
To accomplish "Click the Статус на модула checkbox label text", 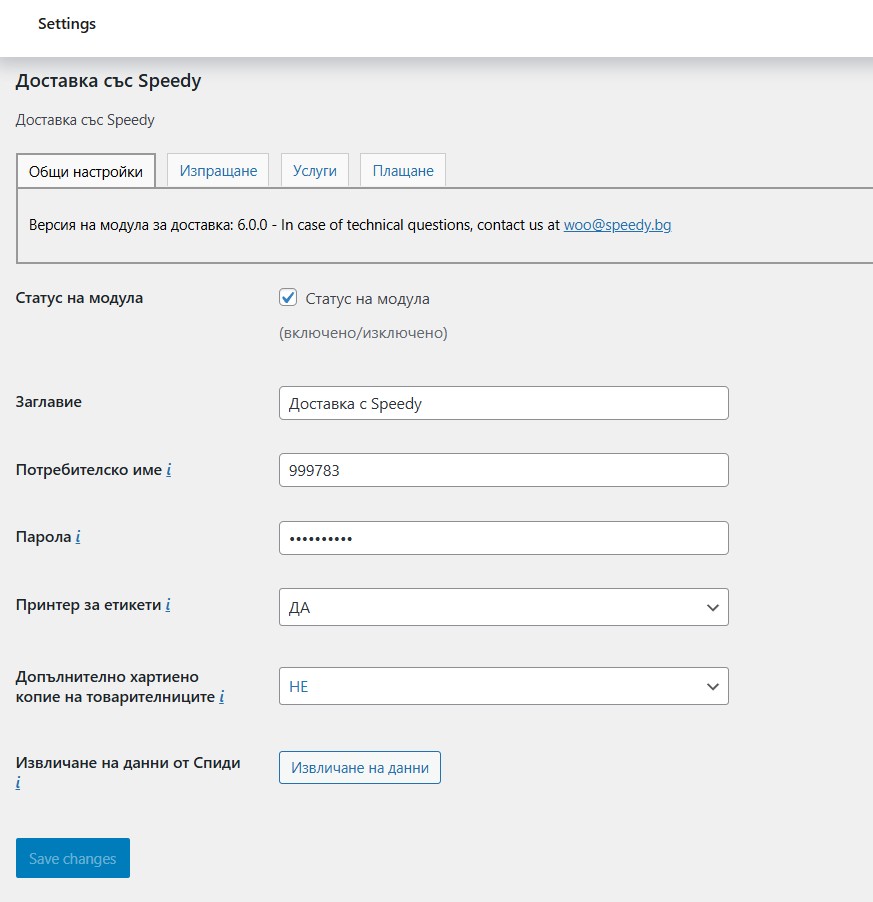I will [367, 298].
